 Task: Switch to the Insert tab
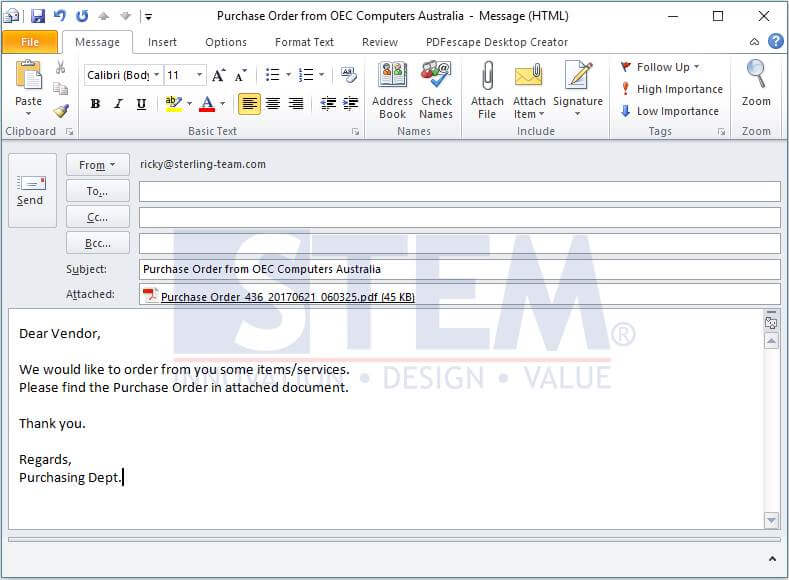tap(162, 42)
